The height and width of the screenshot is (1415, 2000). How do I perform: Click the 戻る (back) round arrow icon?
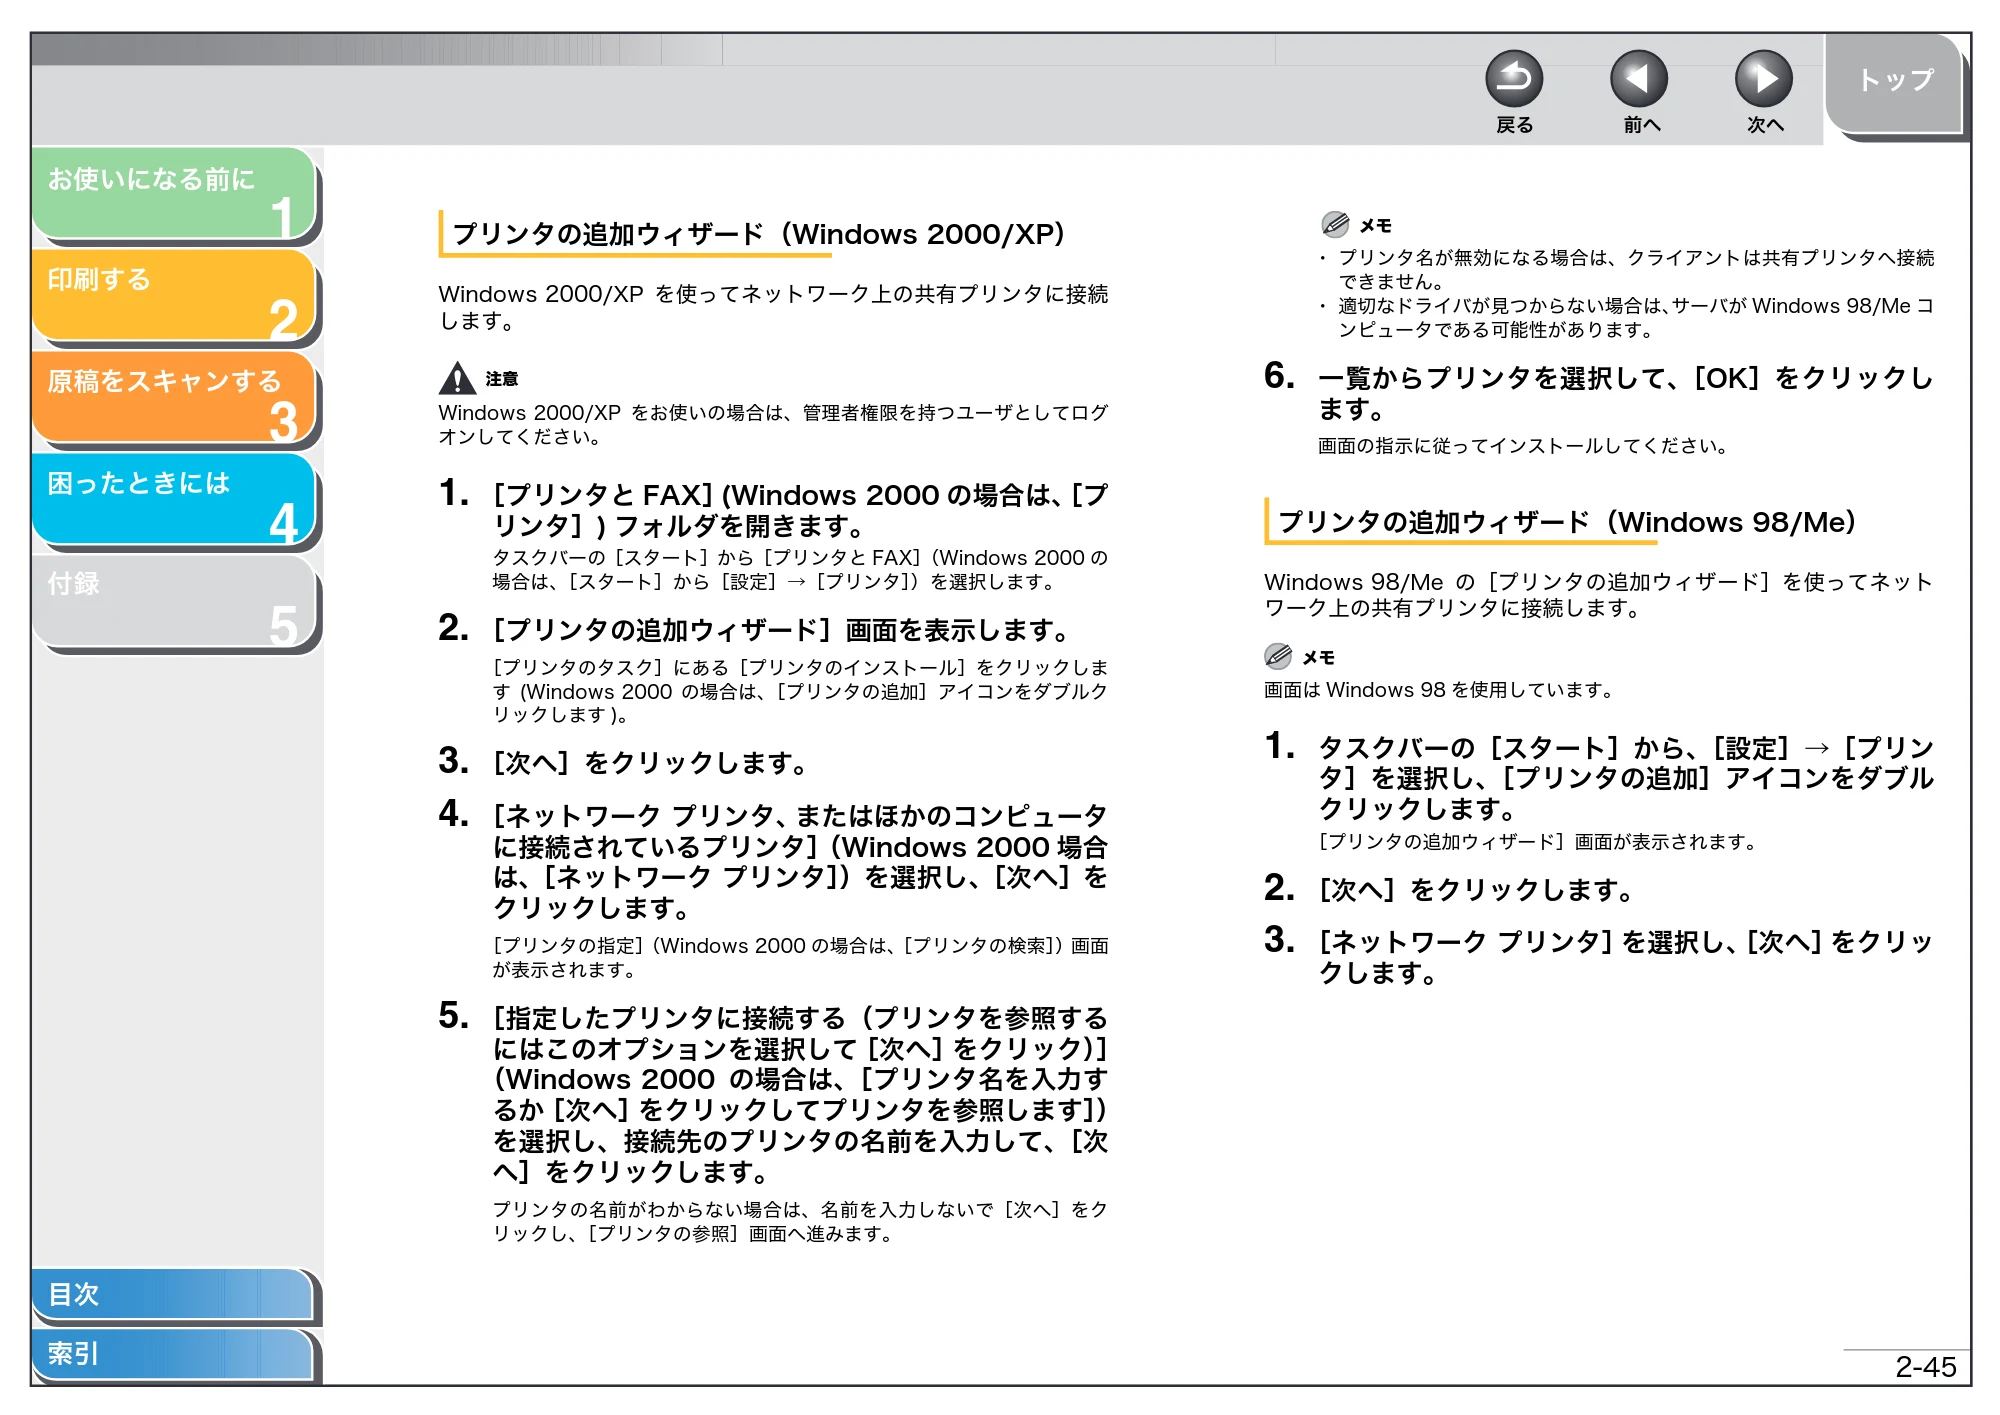click(x=1513, y=79)
